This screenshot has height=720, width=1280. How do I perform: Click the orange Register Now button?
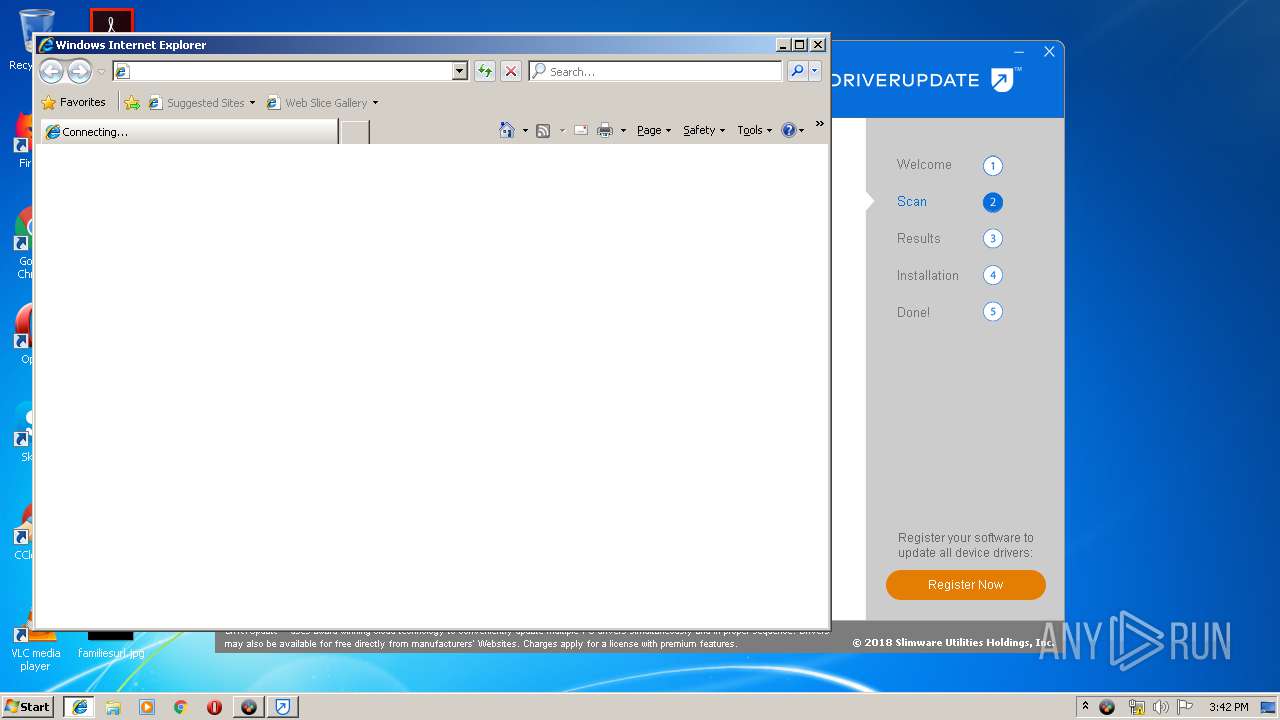[x=966, y=585]
